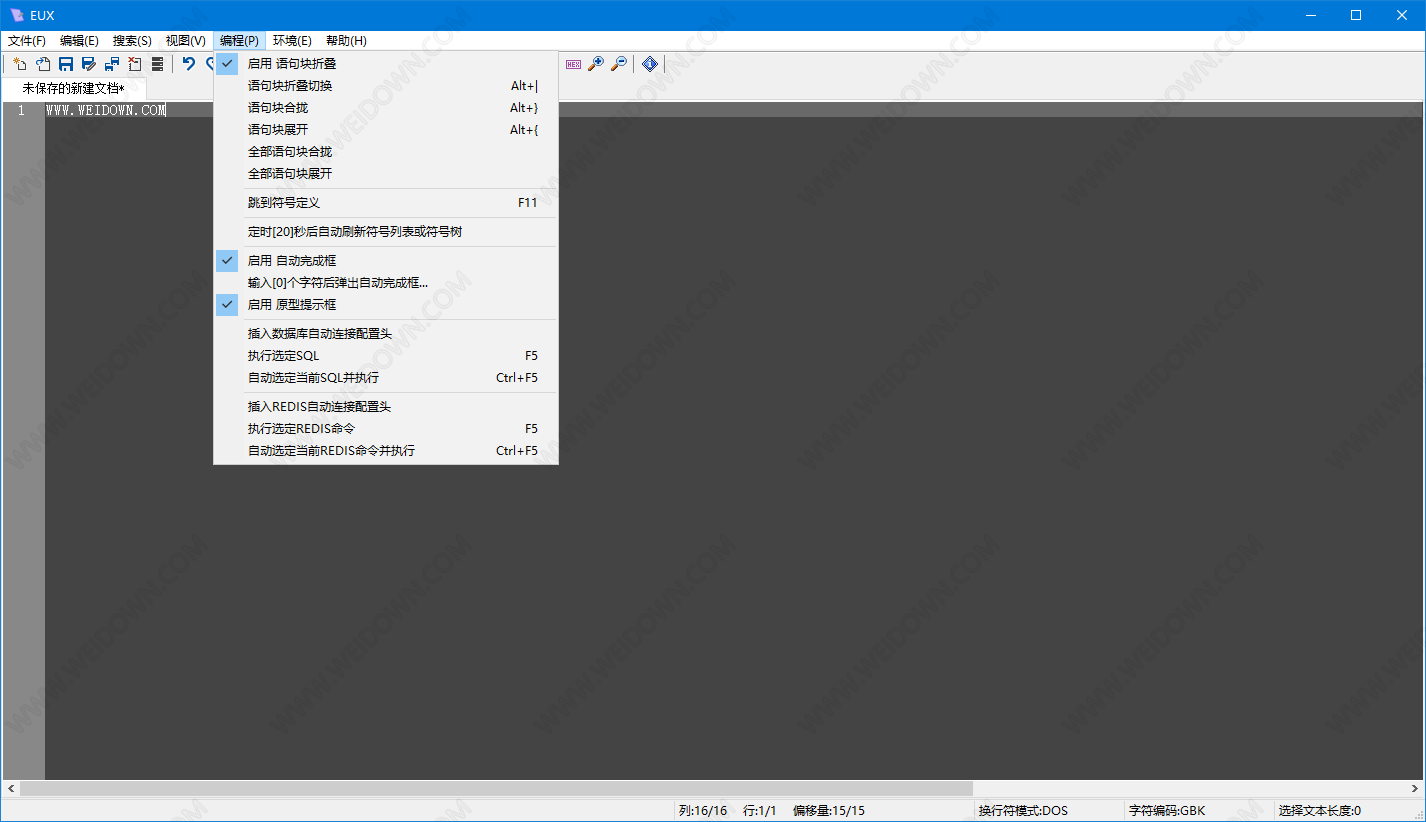Click horizontal scrollbar right arrow

1414,788
